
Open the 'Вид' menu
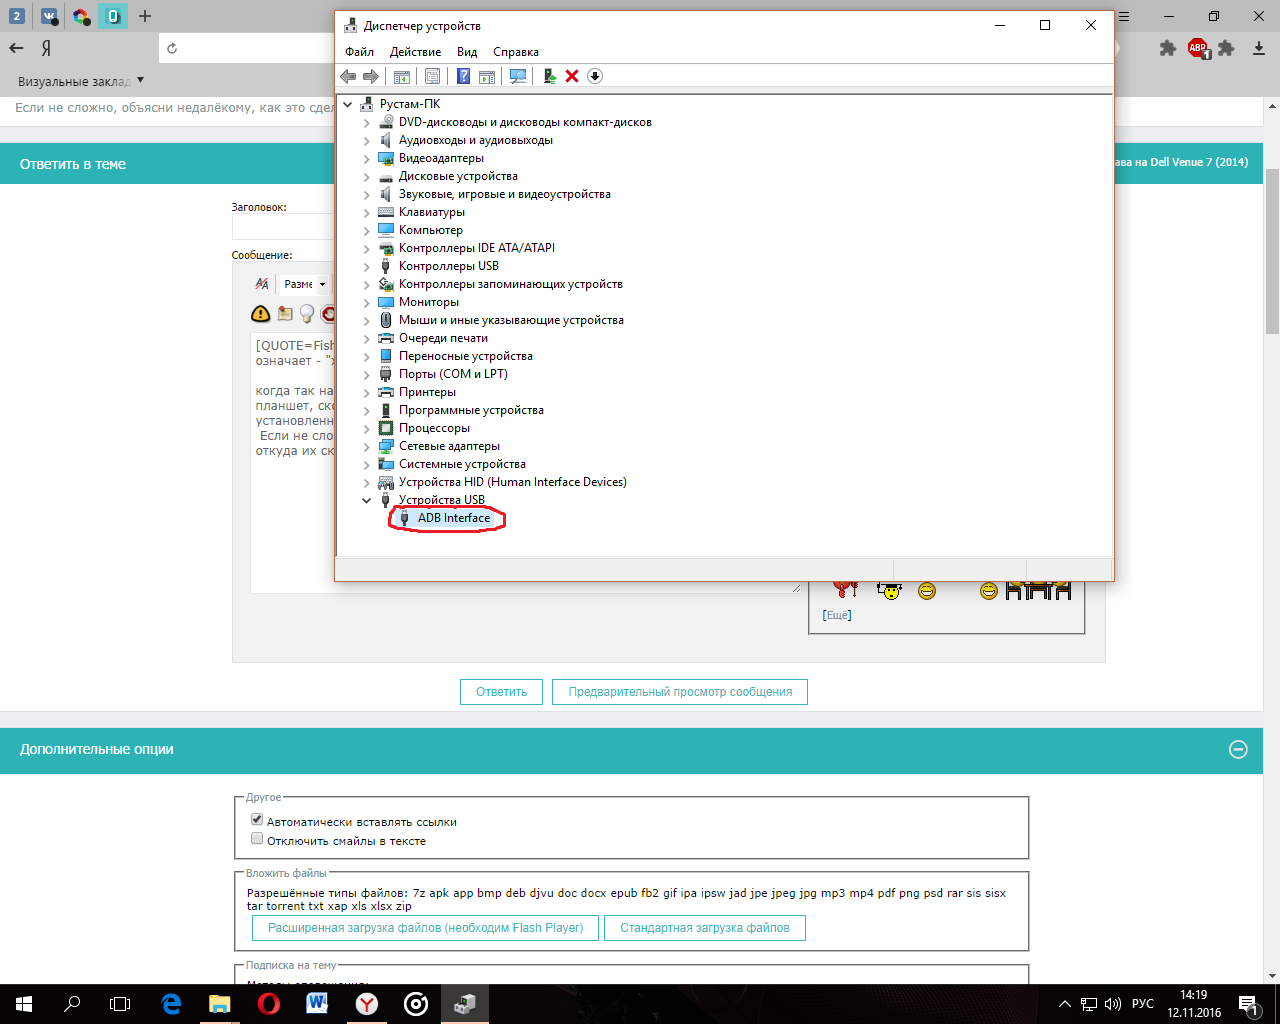(x=467, y=52)
